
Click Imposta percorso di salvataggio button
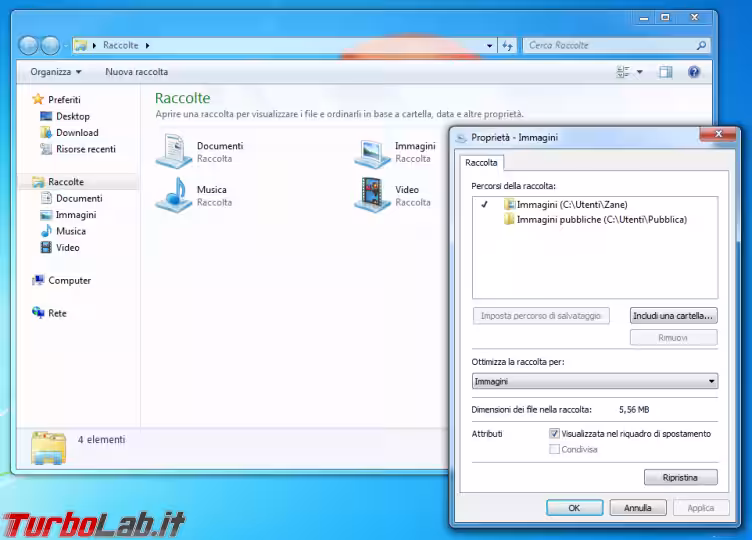pyautogui.click(x=541, y=316)
